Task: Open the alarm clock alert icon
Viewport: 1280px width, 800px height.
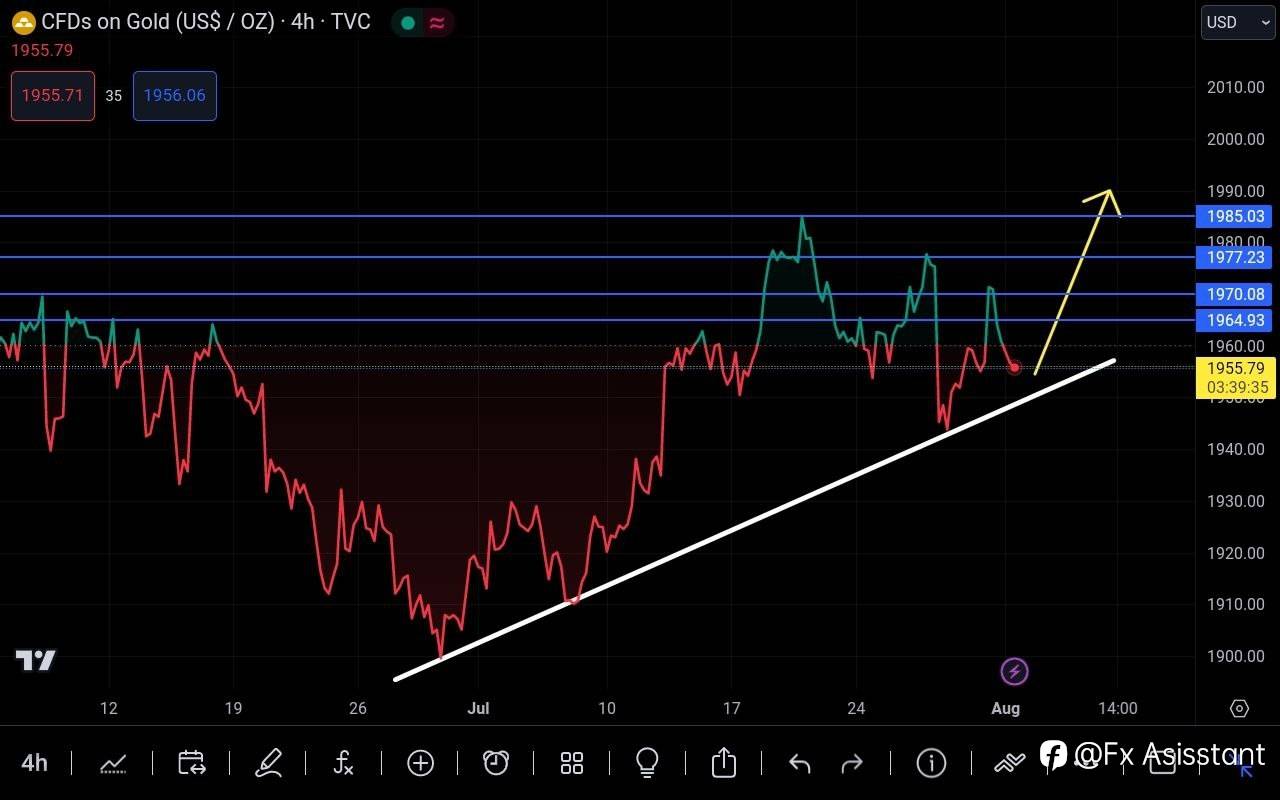Action: pyautogui.click(x=496, y=763)
